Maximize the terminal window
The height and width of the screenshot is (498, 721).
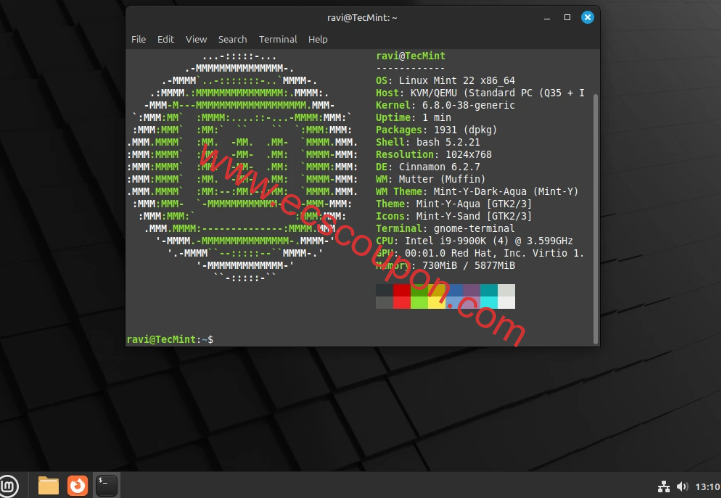567,17
